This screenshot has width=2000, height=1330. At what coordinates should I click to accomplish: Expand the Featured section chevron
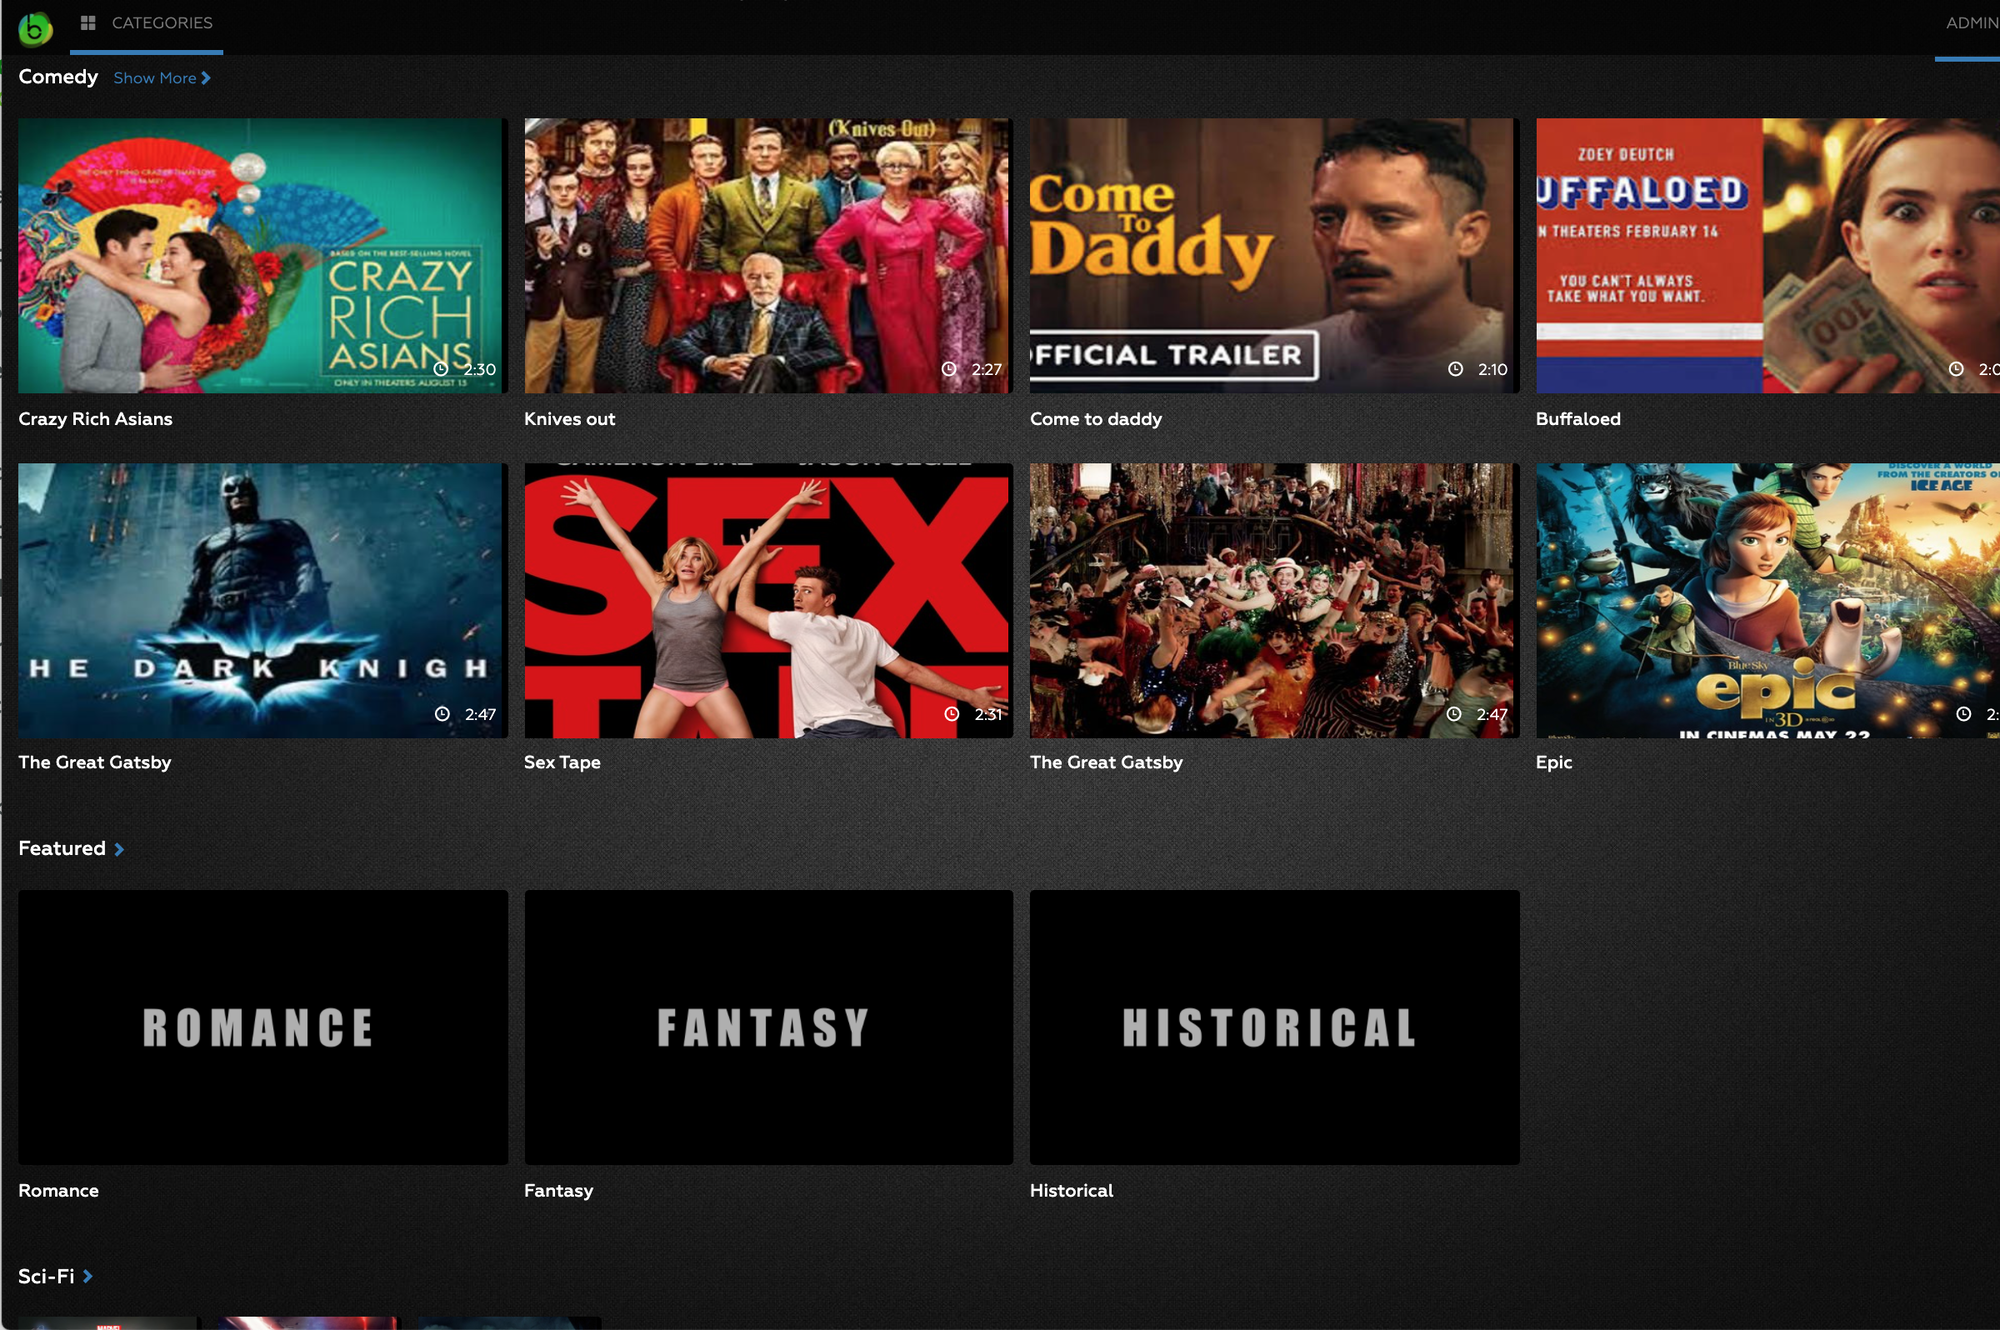coord(119,849)
